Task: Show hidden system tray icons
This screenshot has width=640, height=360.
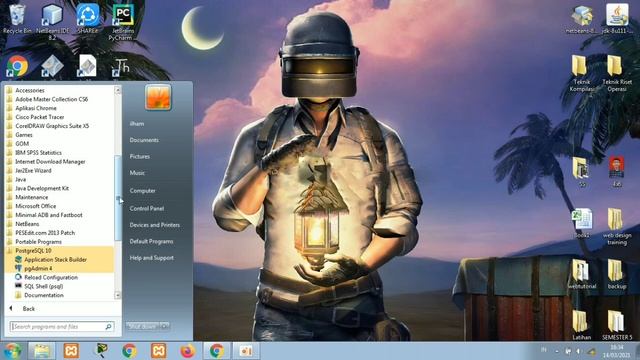Action: [x=557, y=351]
